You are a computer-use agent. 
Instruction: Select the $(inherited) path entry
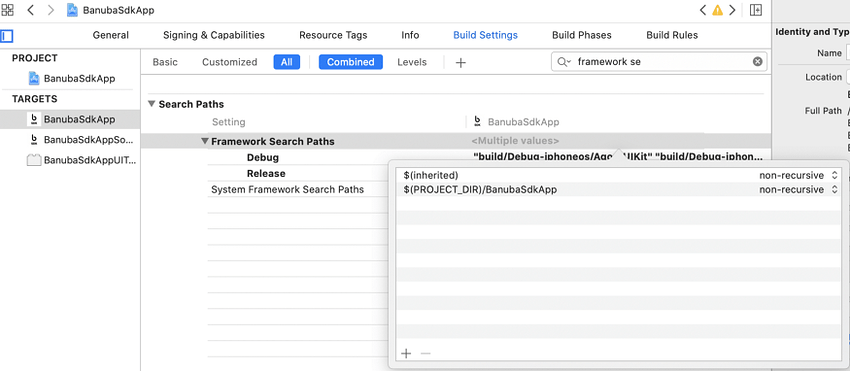point(431,175)
